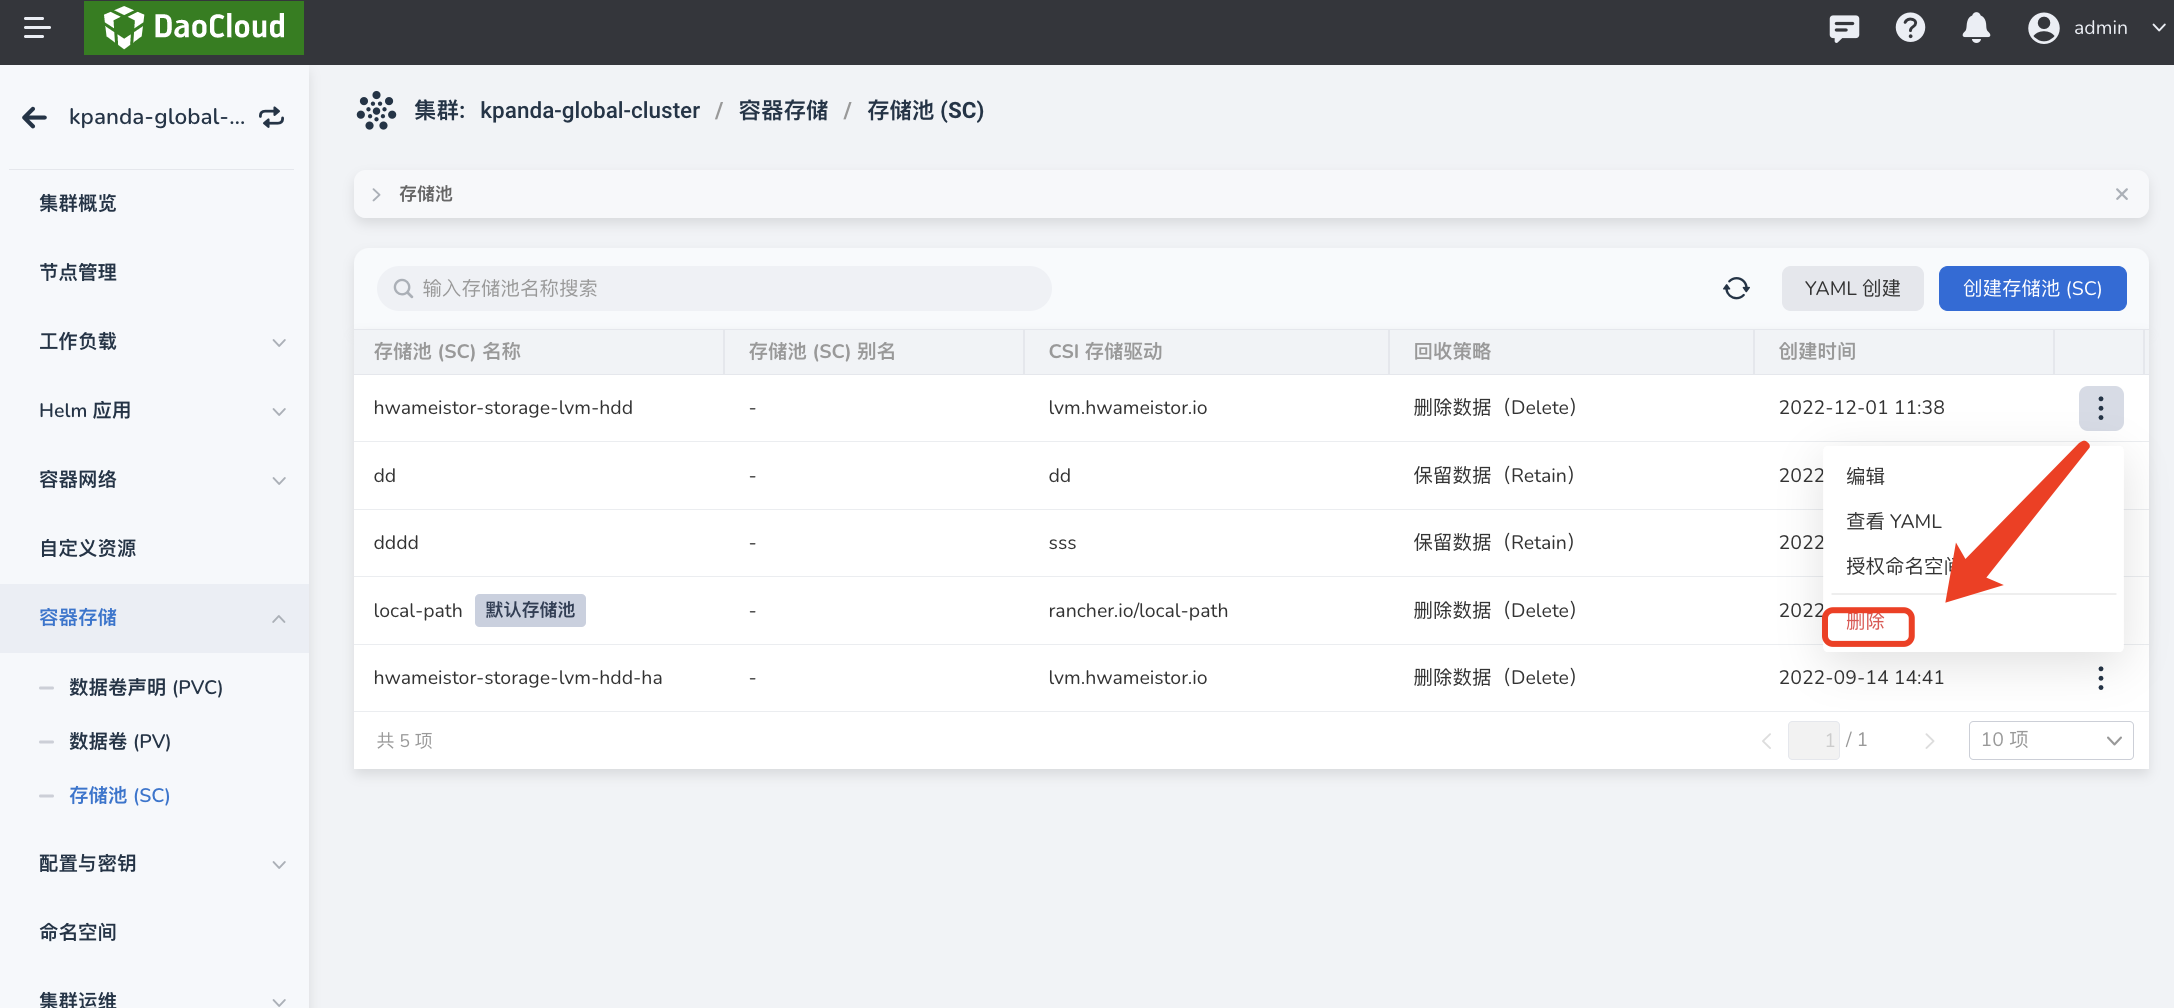Switch cluster using the swap icon
This screenshot has width=2174, height=1008.
pos(272,118)
